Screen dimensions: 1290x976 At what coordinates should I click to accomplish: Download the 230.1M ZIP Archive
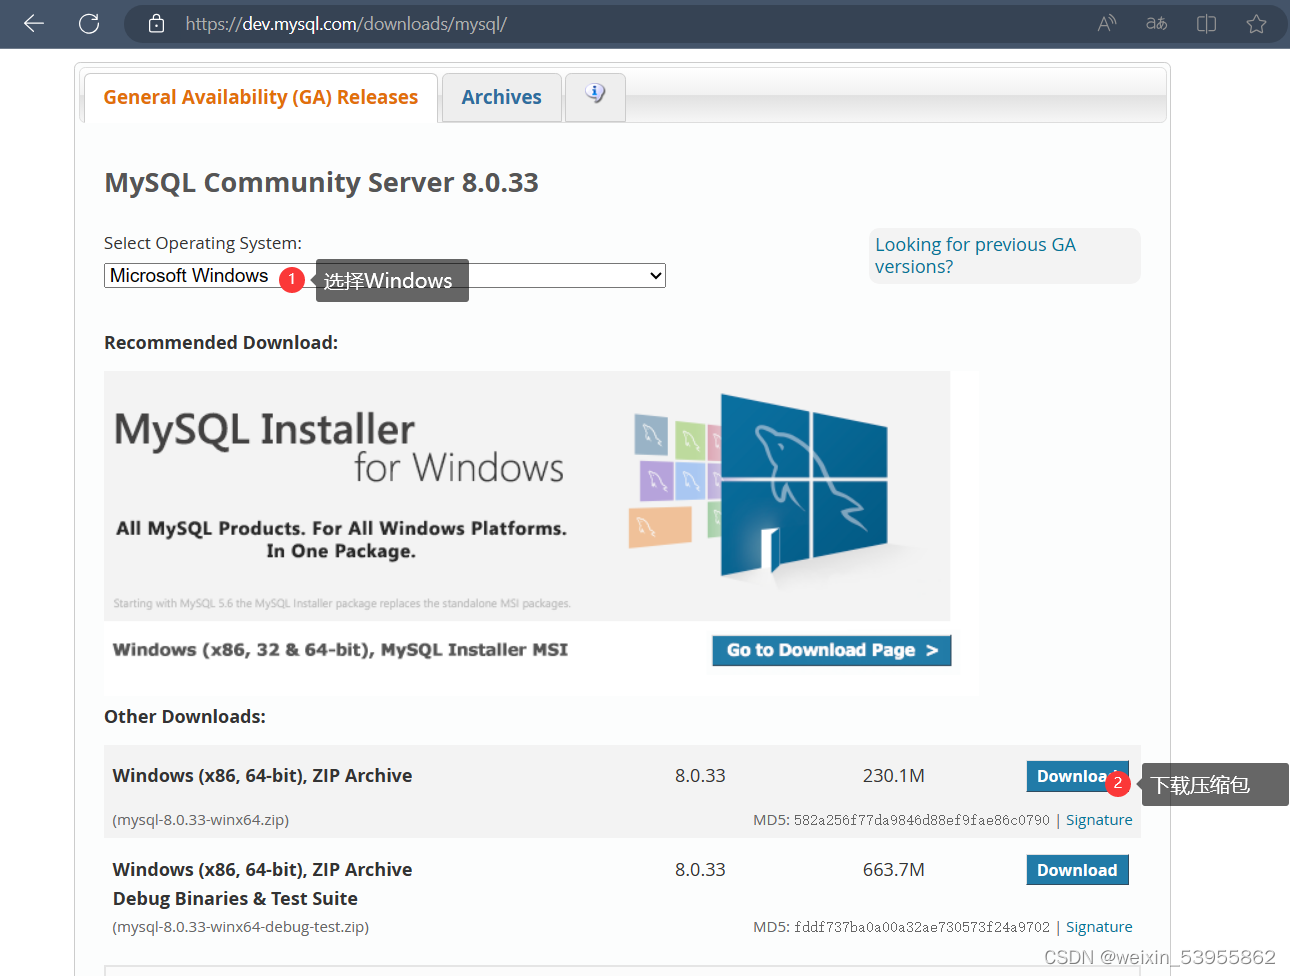(x=1077, y=776)
